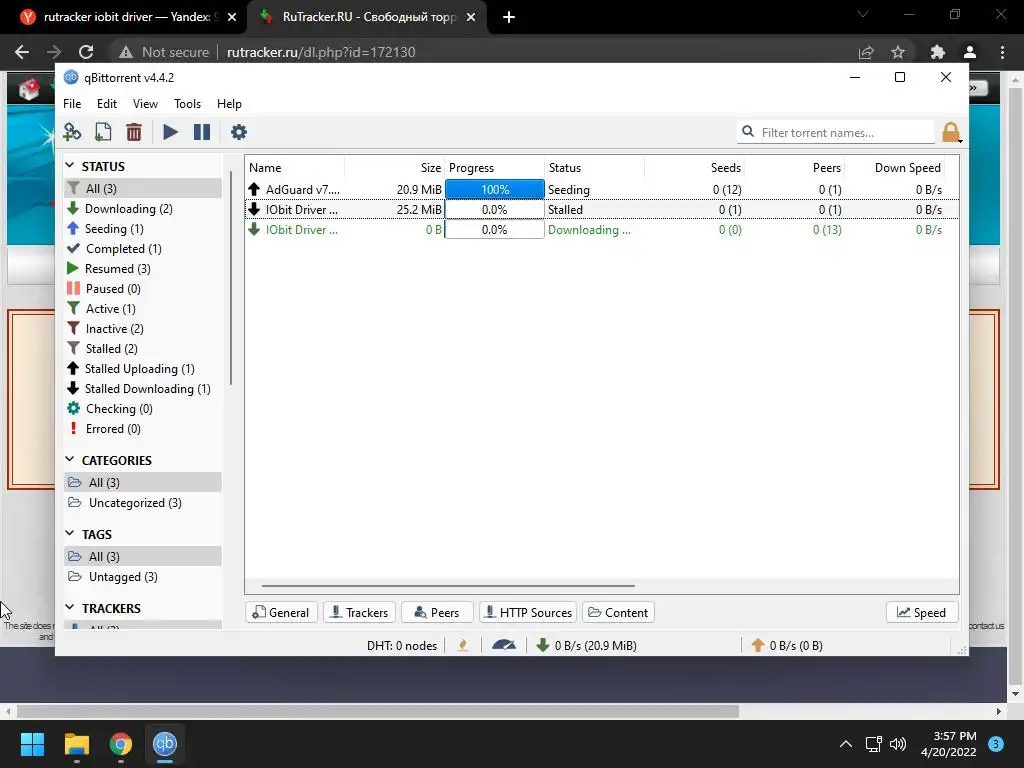Sort torrents by Size column header
The width and height of the screenshot is (1024, 768).
point(394,168)
